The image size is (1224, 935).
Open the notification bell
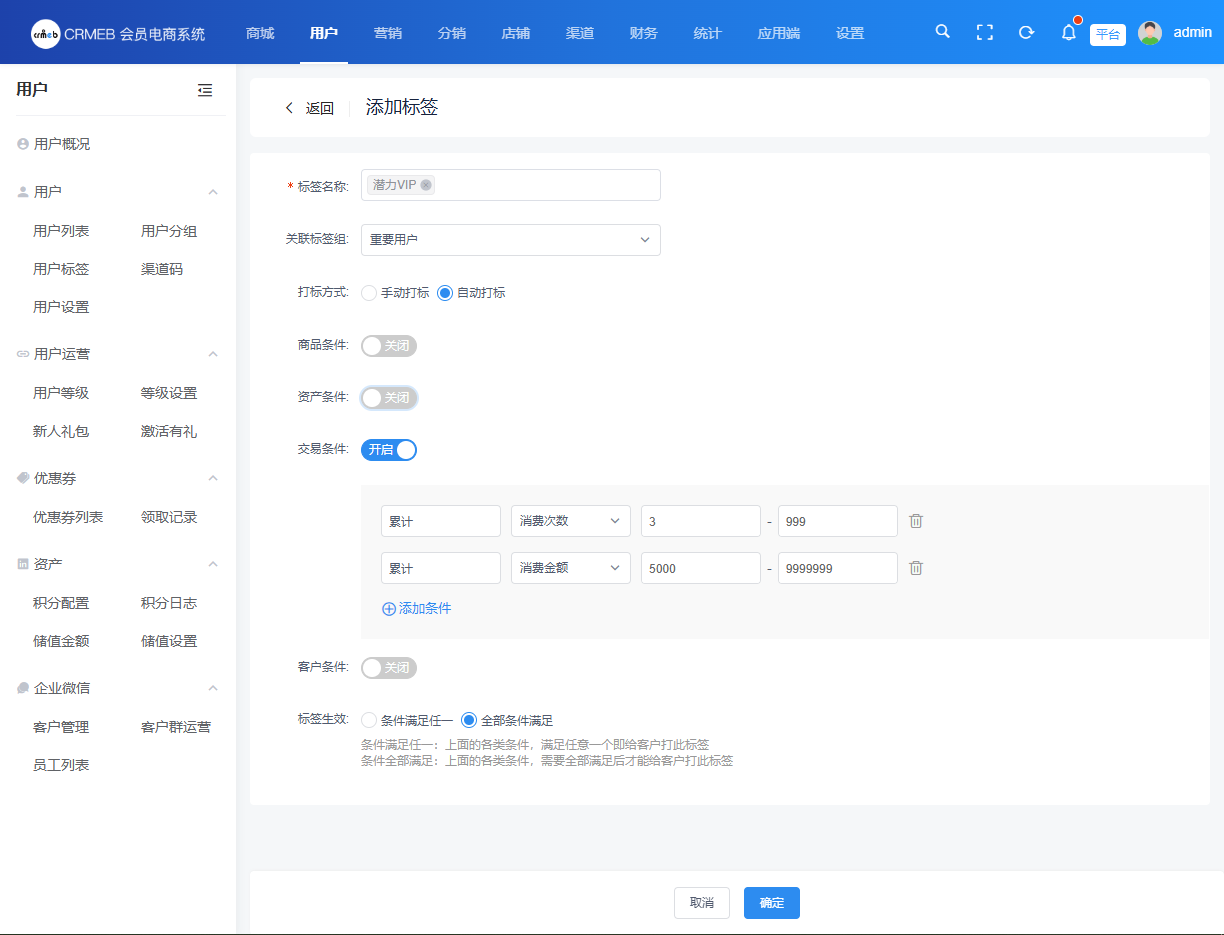[1068, 33]
